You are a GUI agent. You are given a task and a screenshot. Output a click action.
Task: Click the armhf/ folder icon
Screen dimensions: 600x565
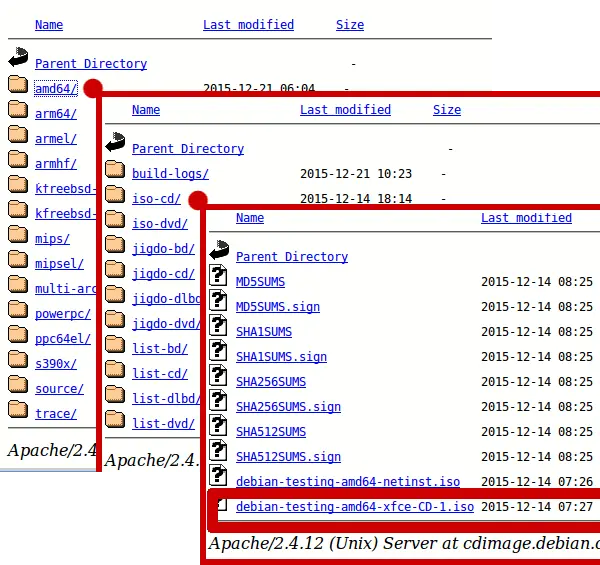[x=18, y=160]
